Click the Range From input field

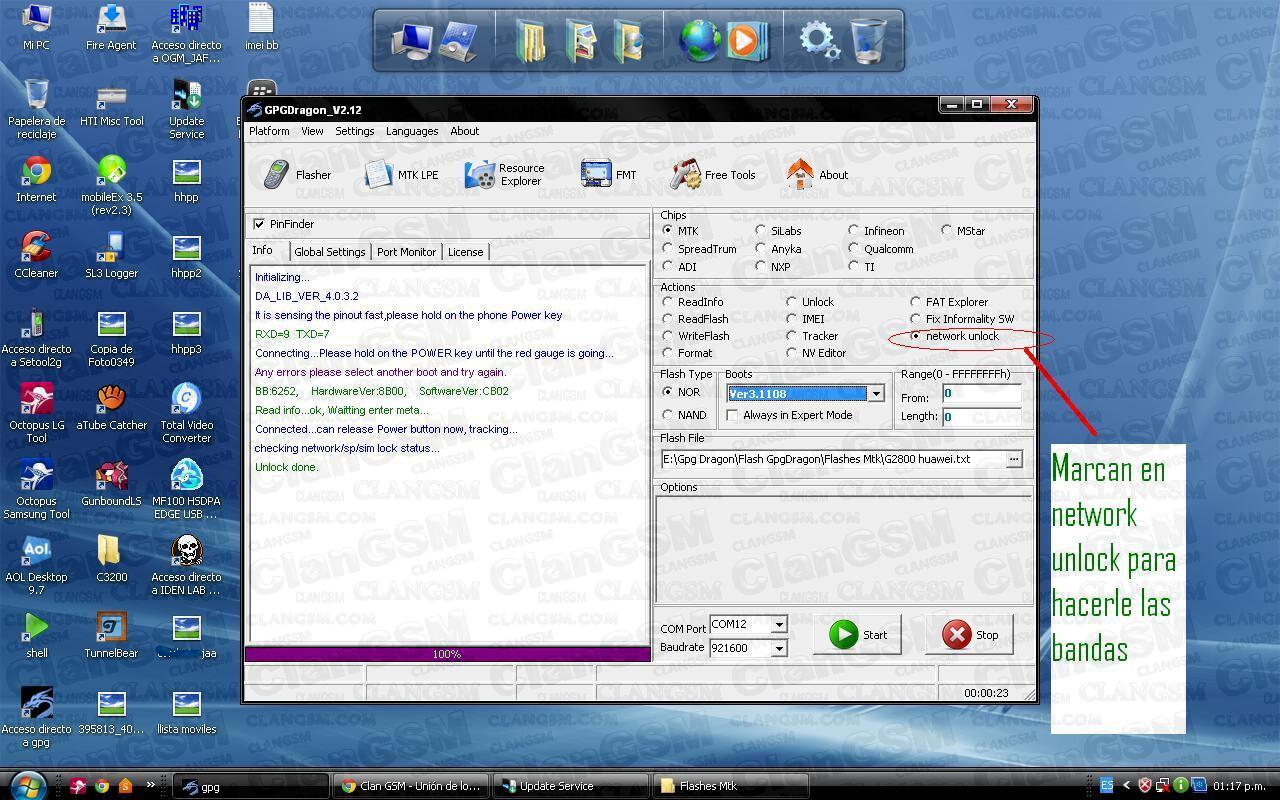click(981, 394)
